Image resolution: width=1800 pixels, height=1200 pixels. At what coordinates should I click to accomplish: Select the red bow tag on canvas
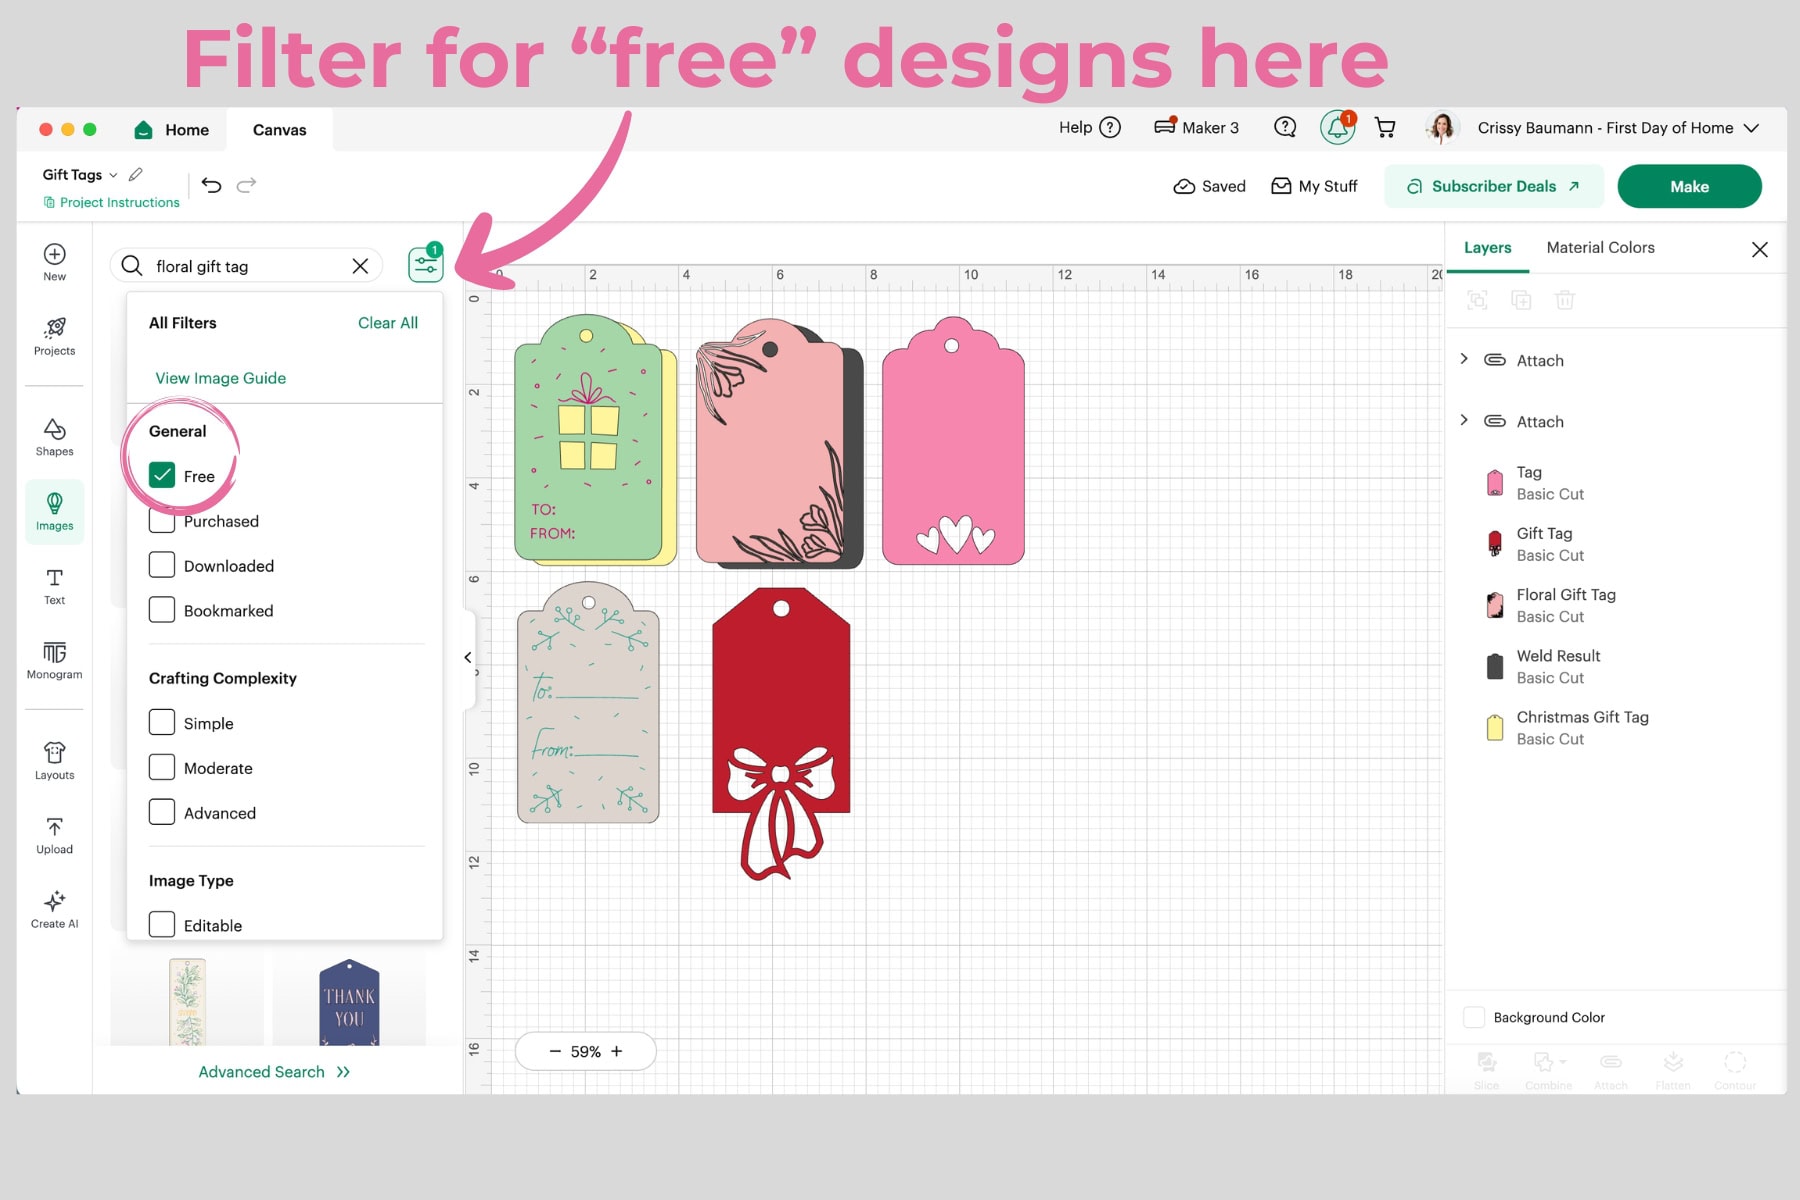(781, 733)
